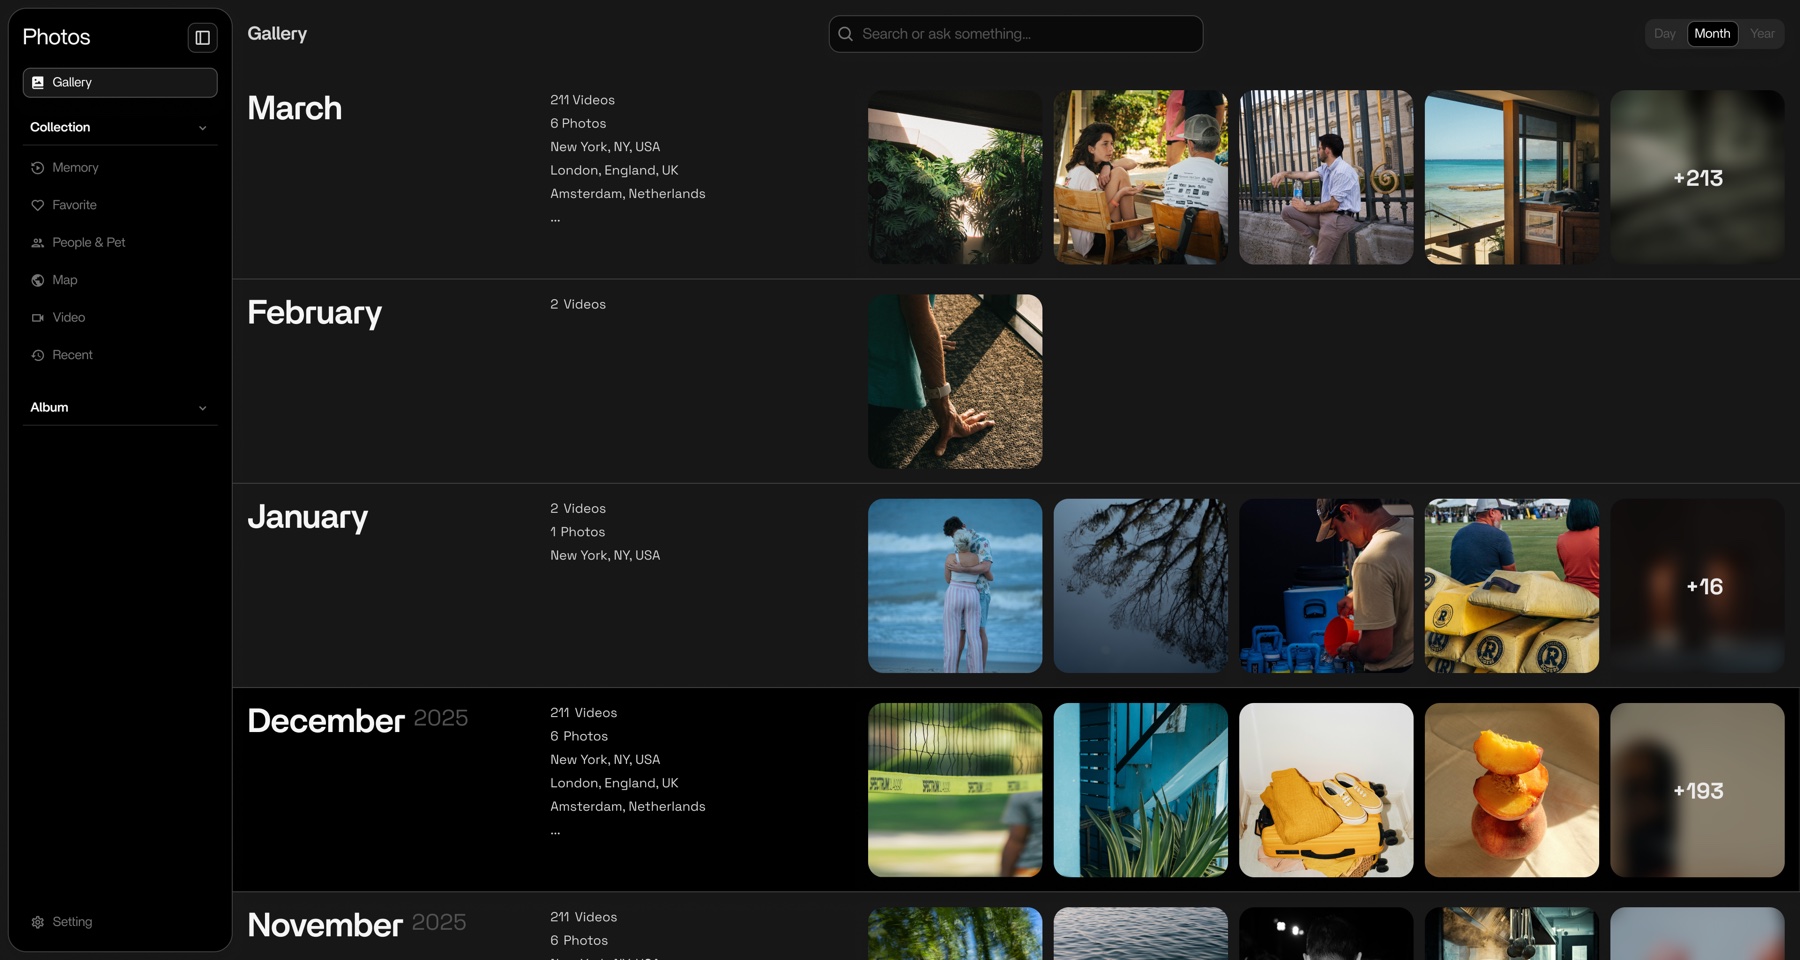Click the Video camera icon

(x=38, y=318)
